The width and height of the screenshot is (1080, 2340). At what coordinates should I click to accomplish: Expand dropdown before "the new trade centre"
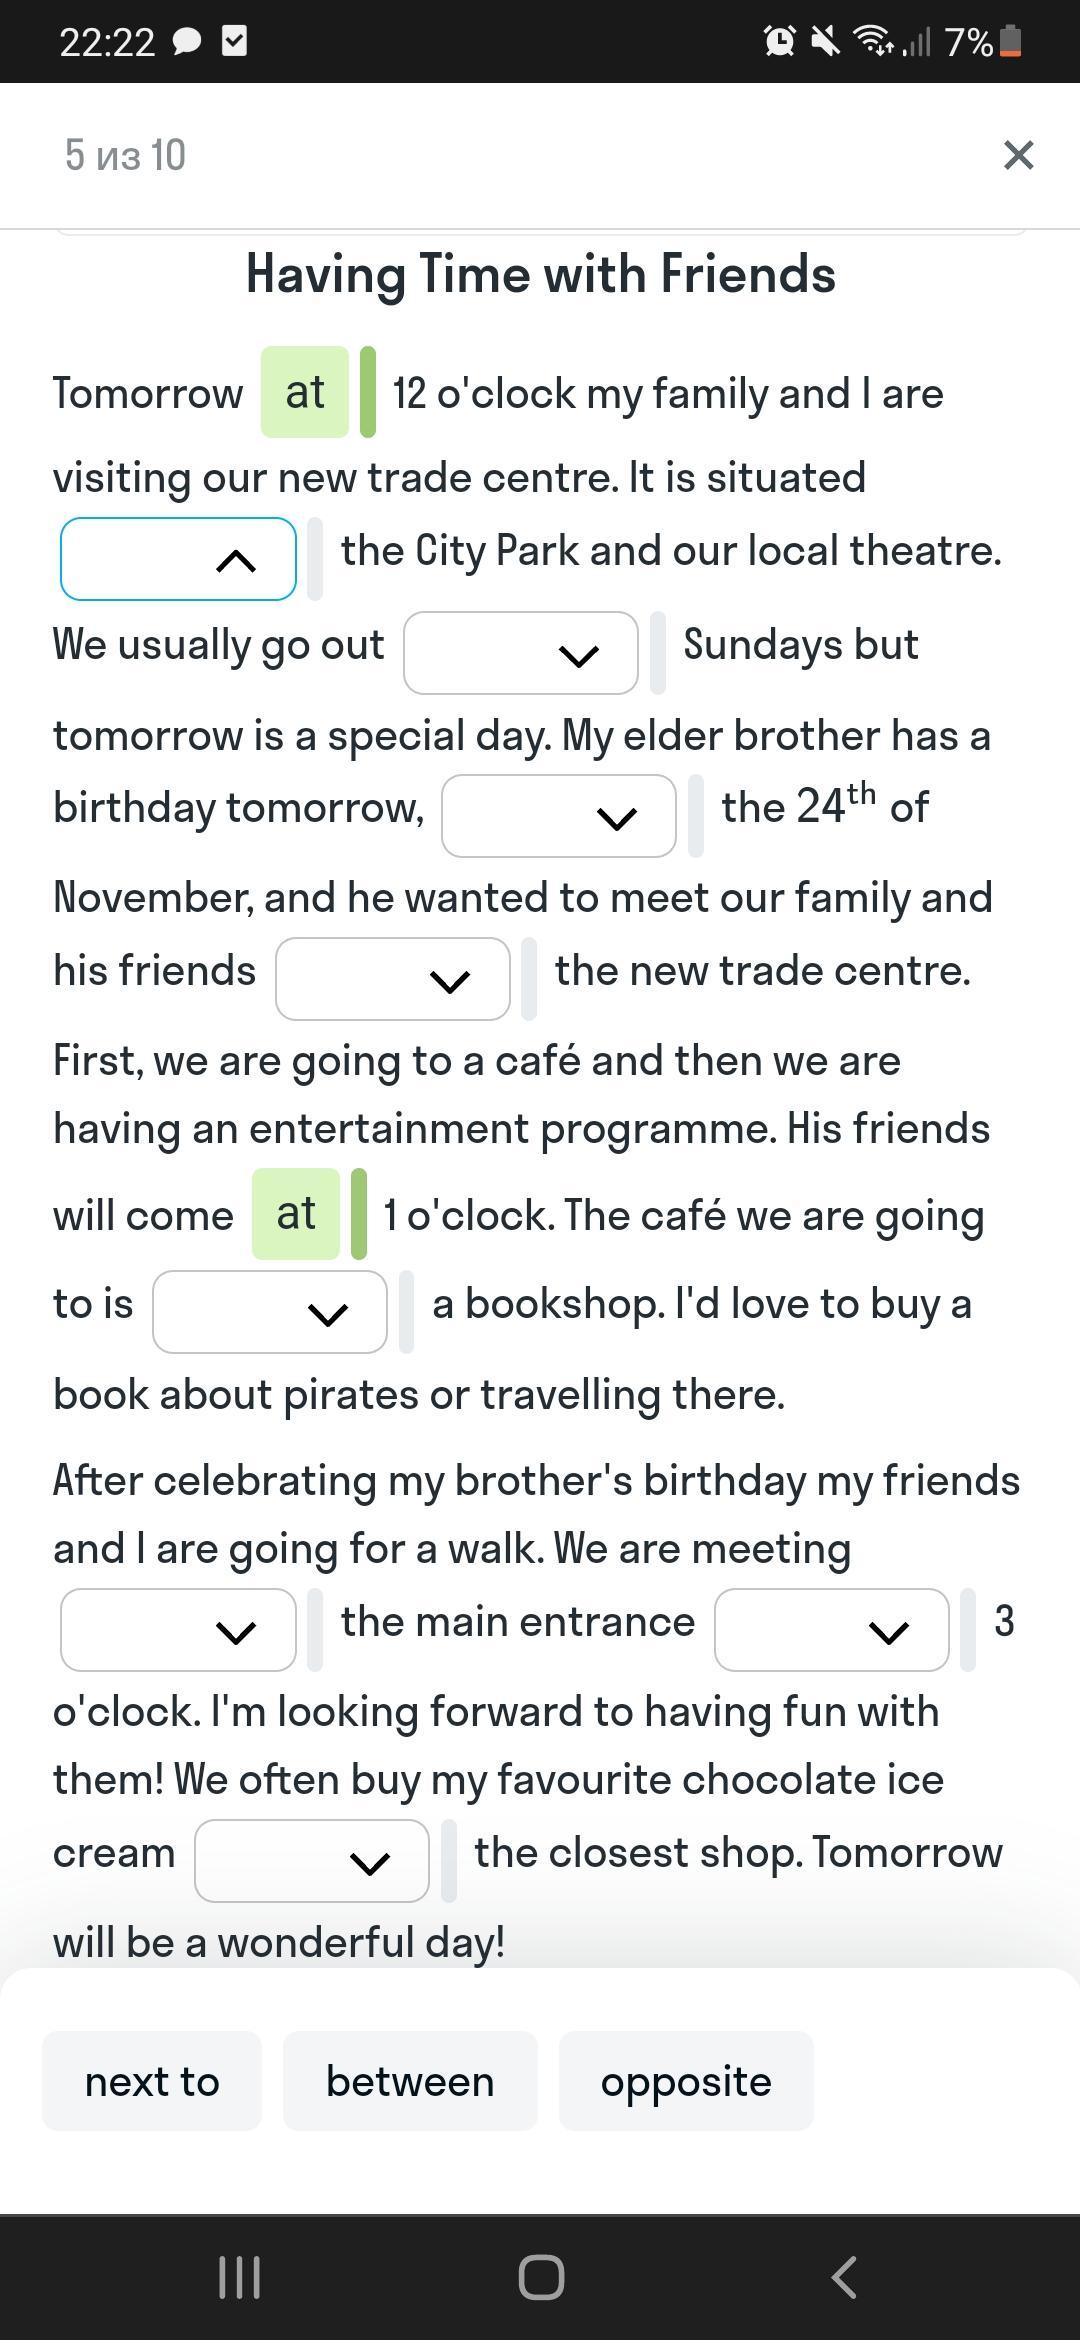392,979
